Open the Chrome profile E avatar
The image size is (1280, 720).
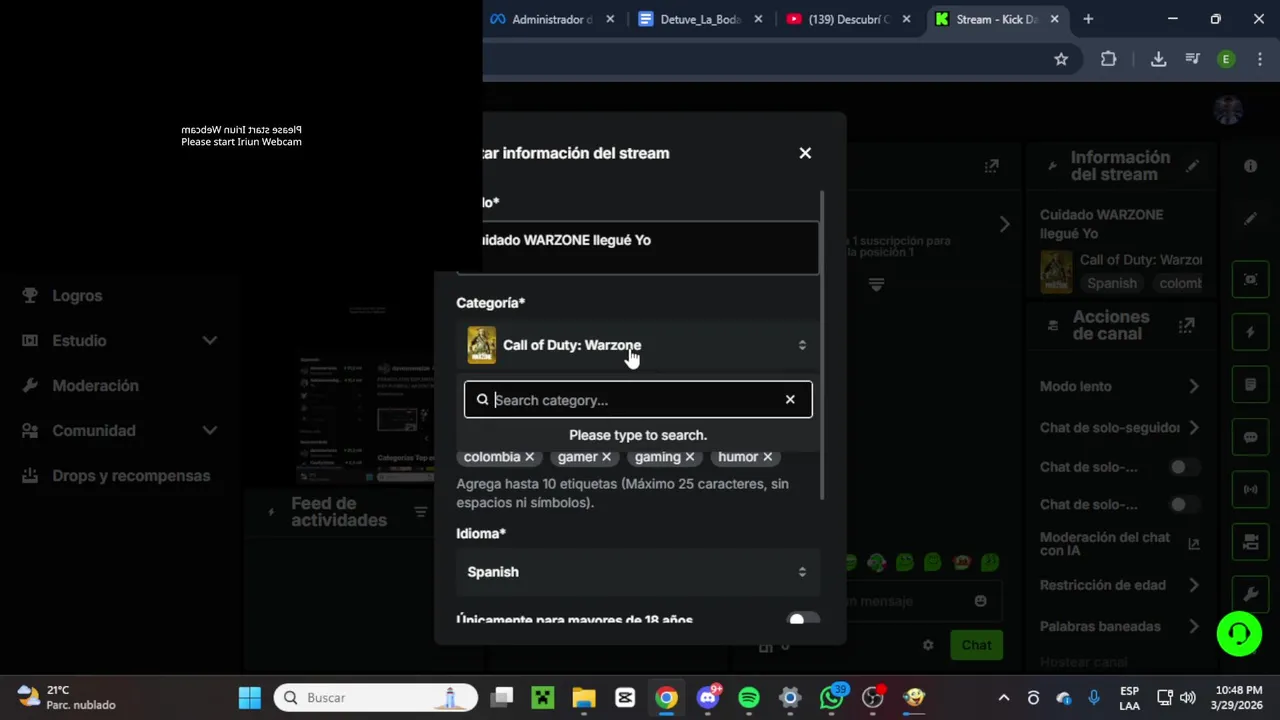tap(1226, 59)
